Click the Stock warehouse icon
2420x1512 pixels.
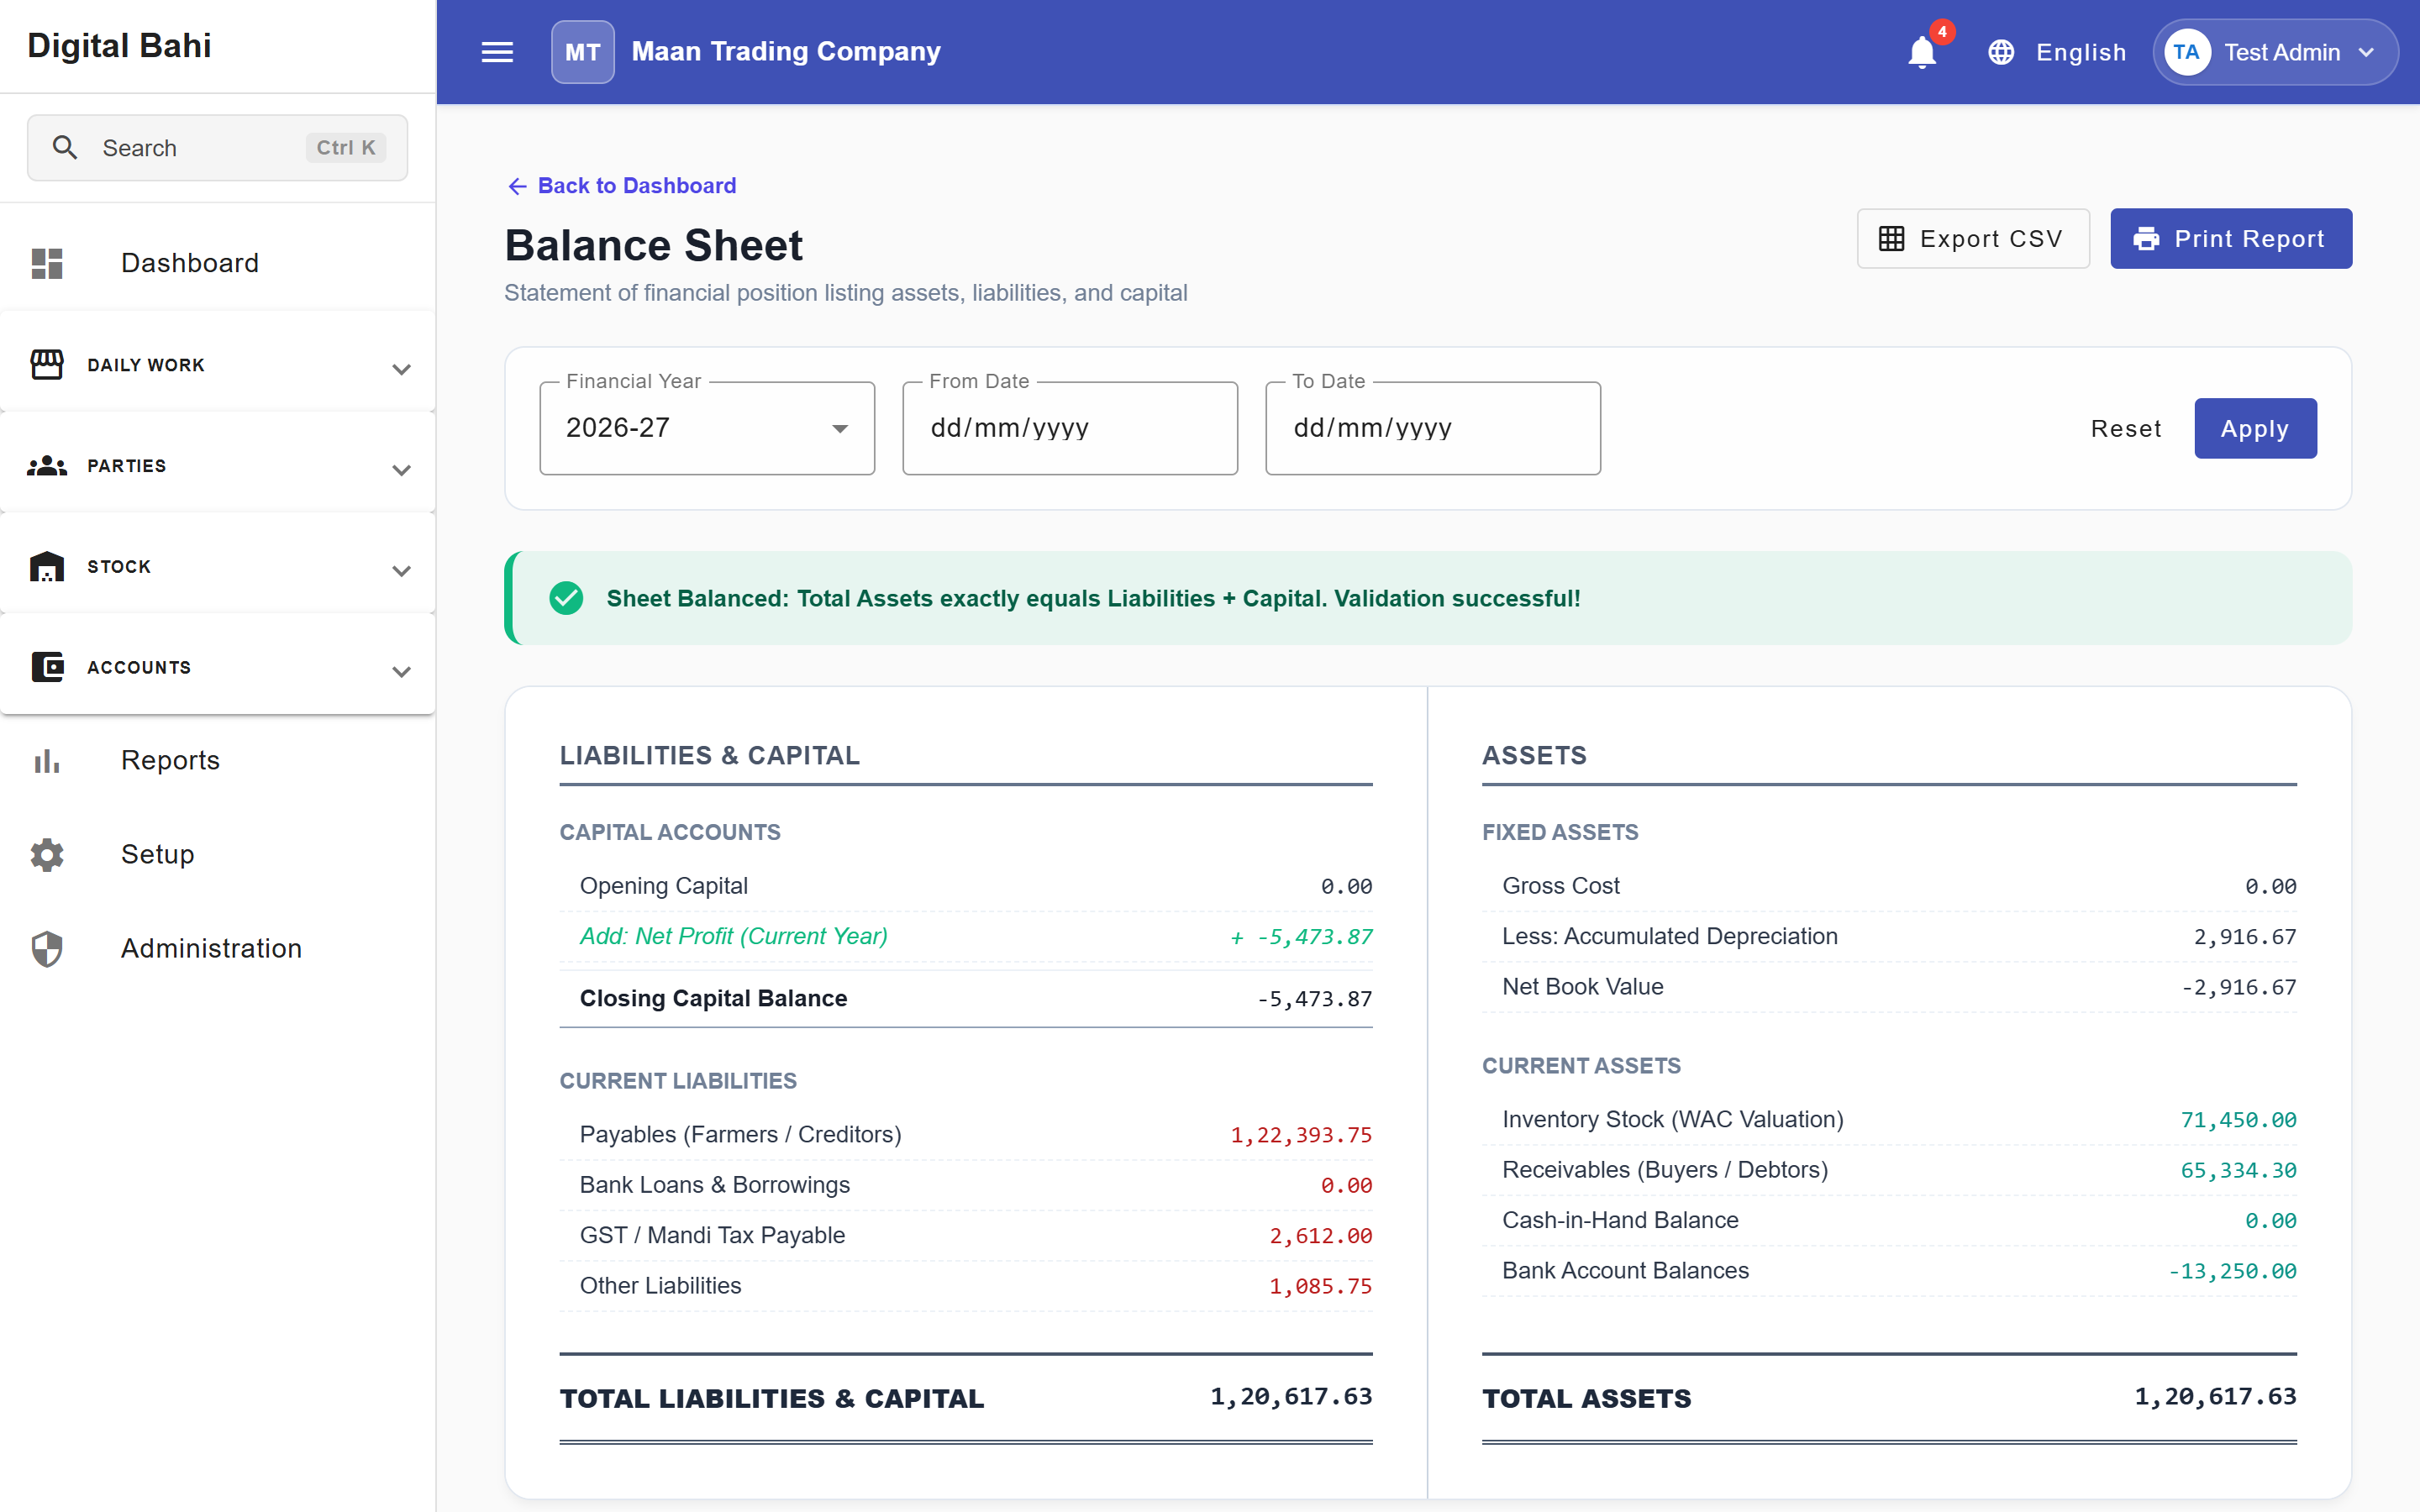click(x=47, y=567)
